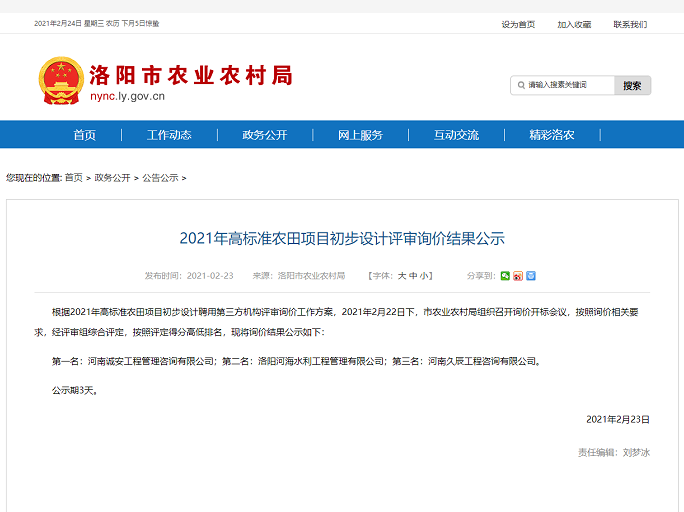Select 网上服务 in navigation bar

coord(360,135)
